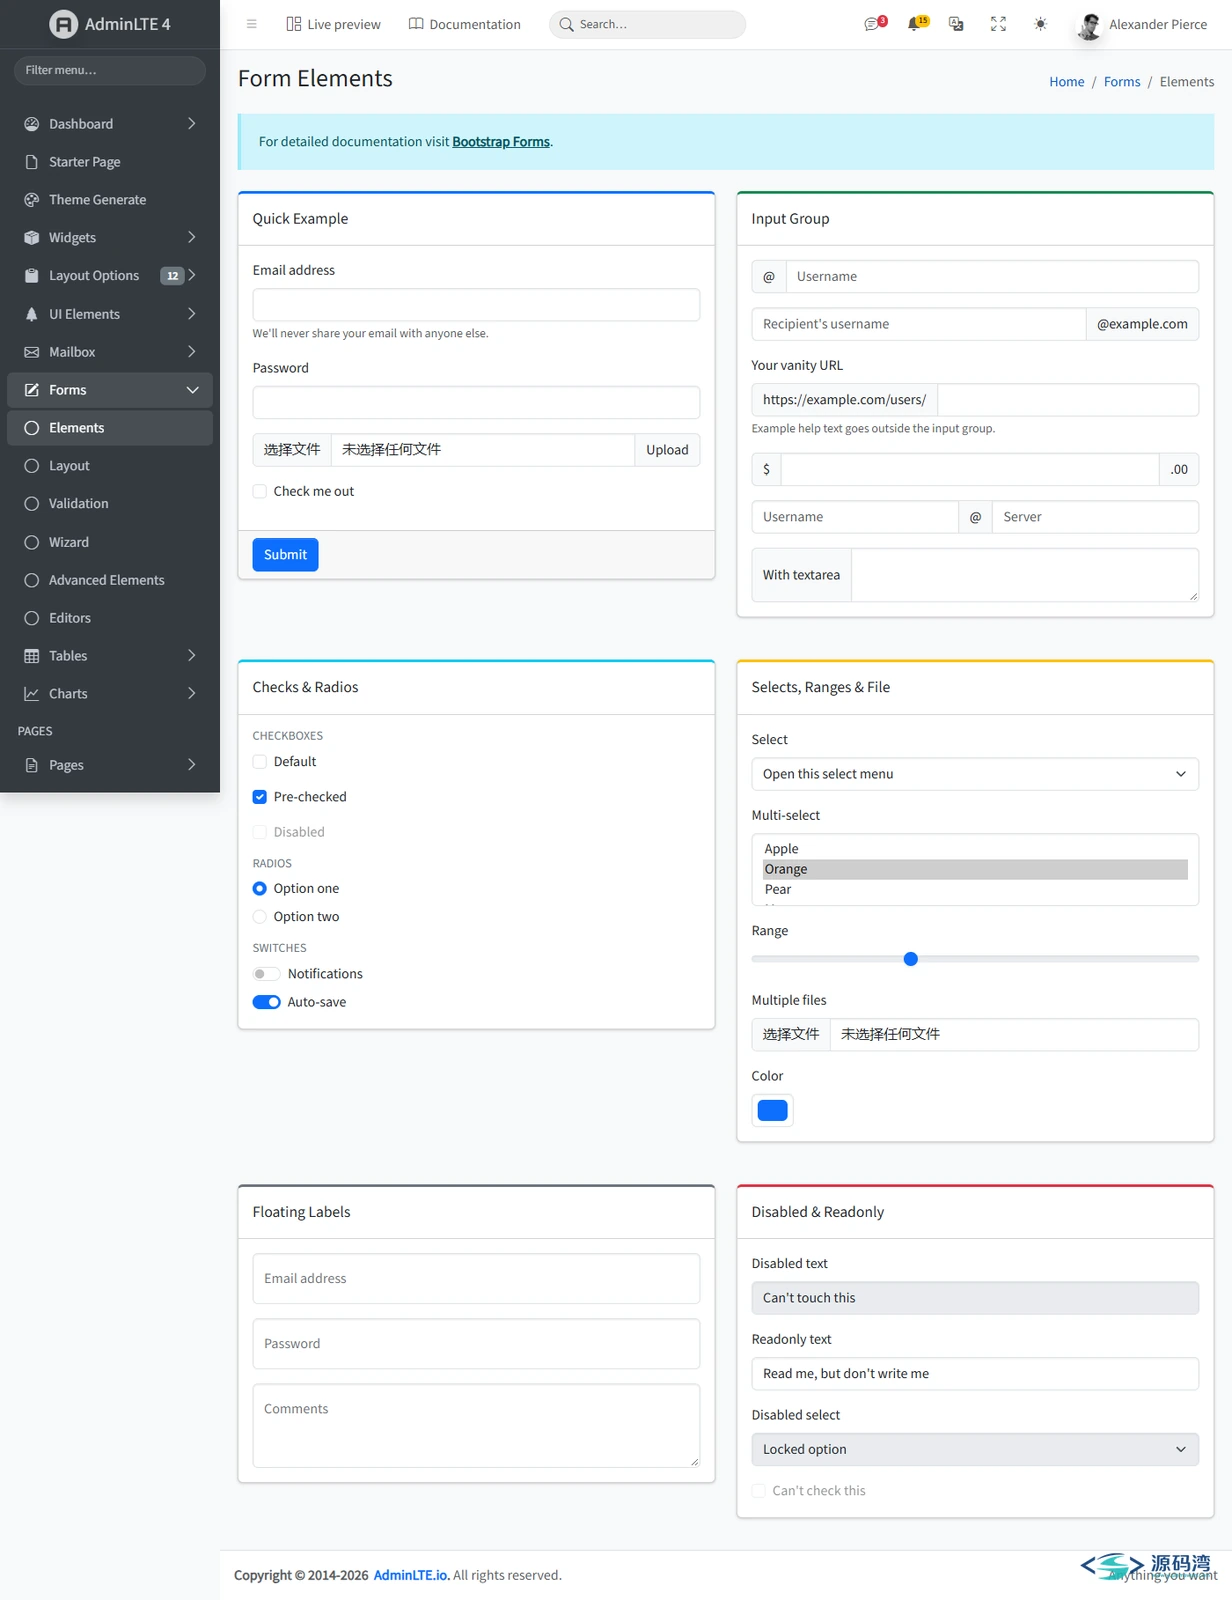Image resolution: width=1232 pixels, height=1600 pixels.
Task: Switch theme using sun icon
Action: [x=1040, y=24]
